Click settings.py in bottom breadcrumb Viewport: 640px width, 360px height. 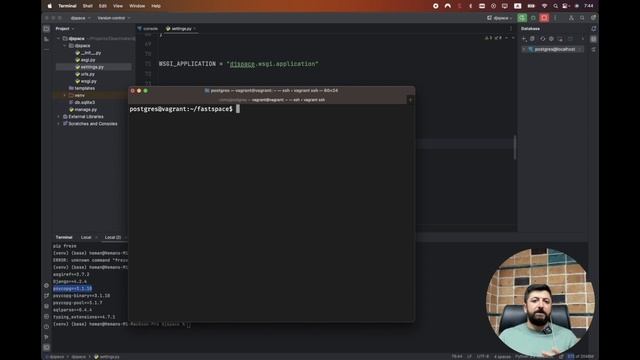tap(107, 357)
